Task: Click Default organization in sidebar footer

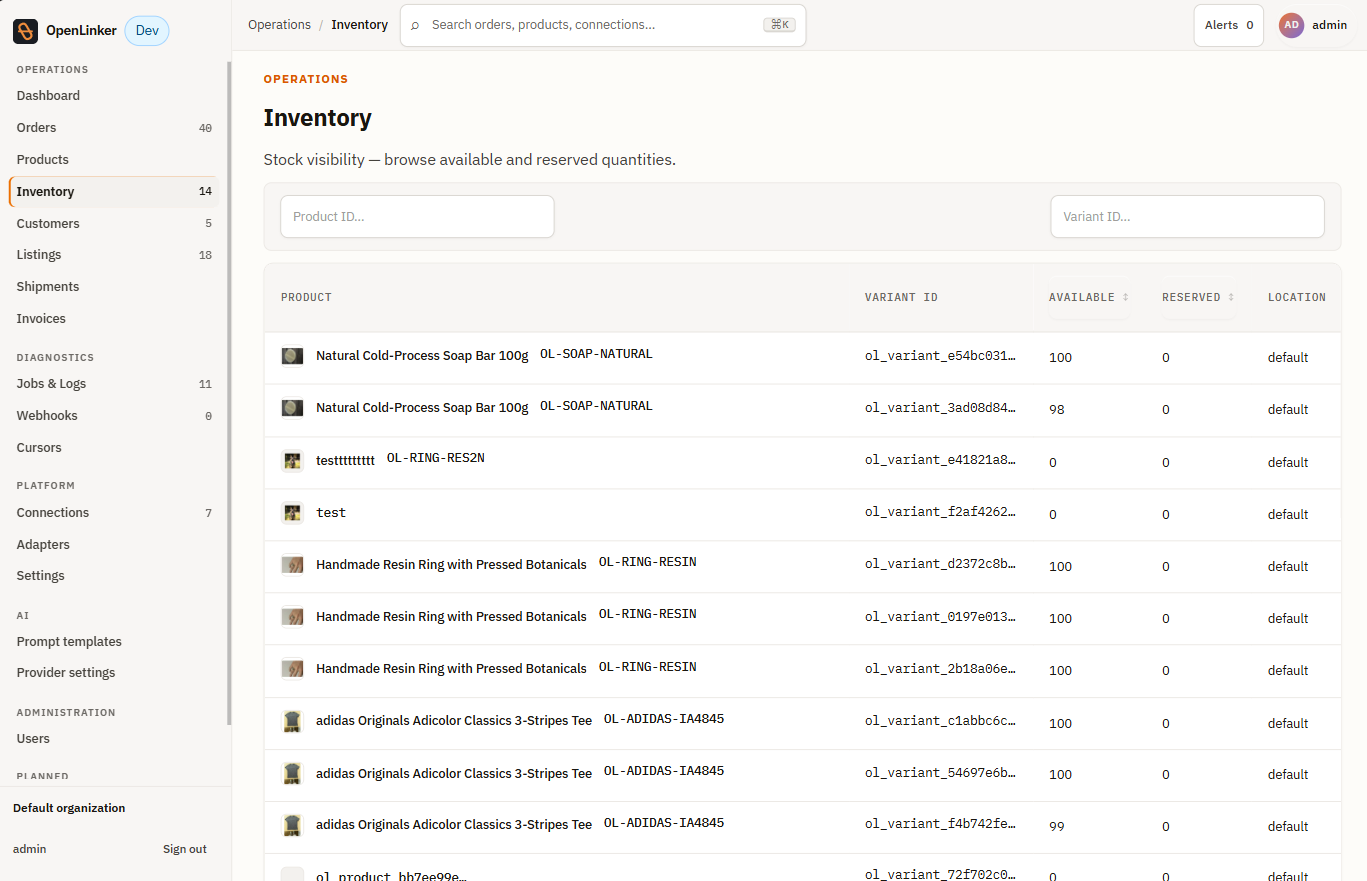Action: click(69, 808)
